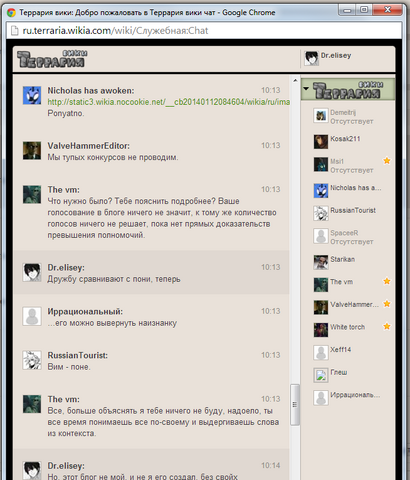Viewport: 410px width, 480px height.
Task: Click the chat scrollbar up arrow
Action: pos(295,81)
